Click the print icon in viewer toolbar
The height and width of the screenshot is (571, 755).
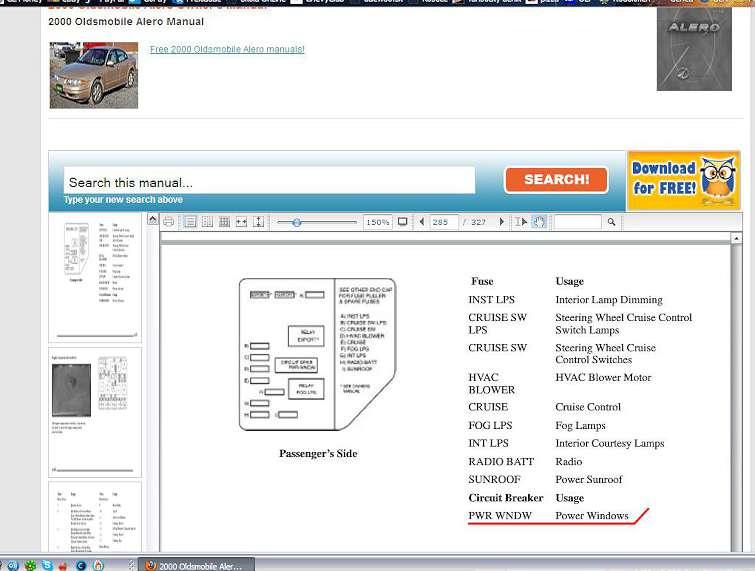[x=168, y=222]
